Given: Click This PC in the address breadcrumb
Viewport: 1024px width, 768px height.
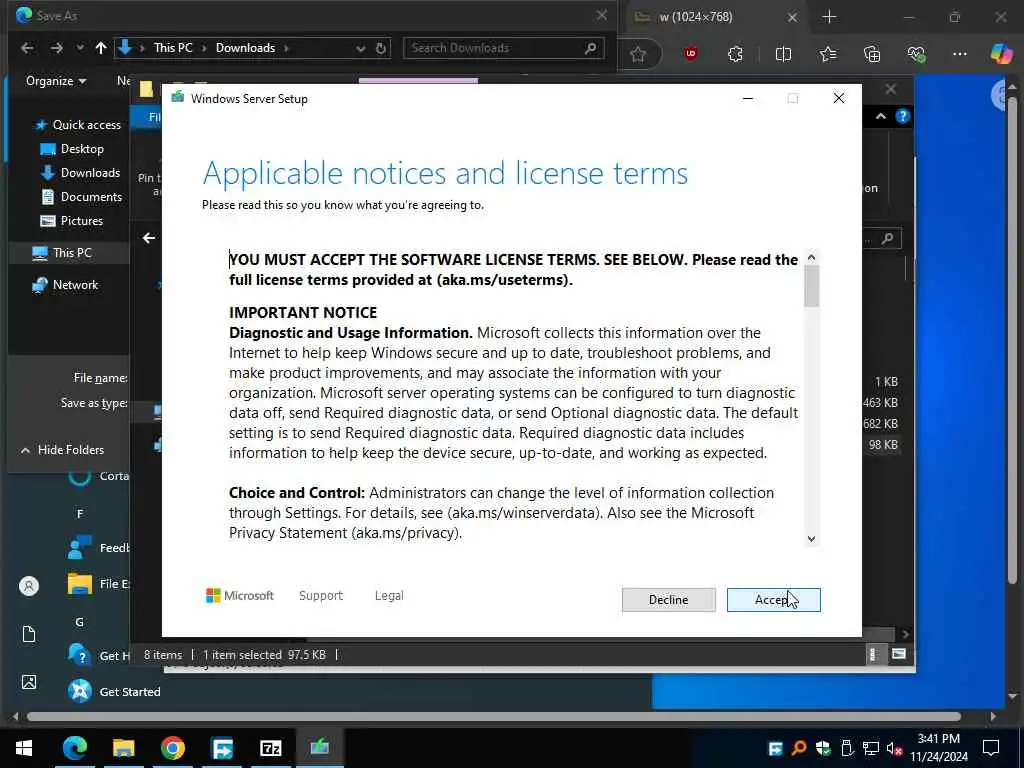Looking at the screenshot, I should (173, 48).
